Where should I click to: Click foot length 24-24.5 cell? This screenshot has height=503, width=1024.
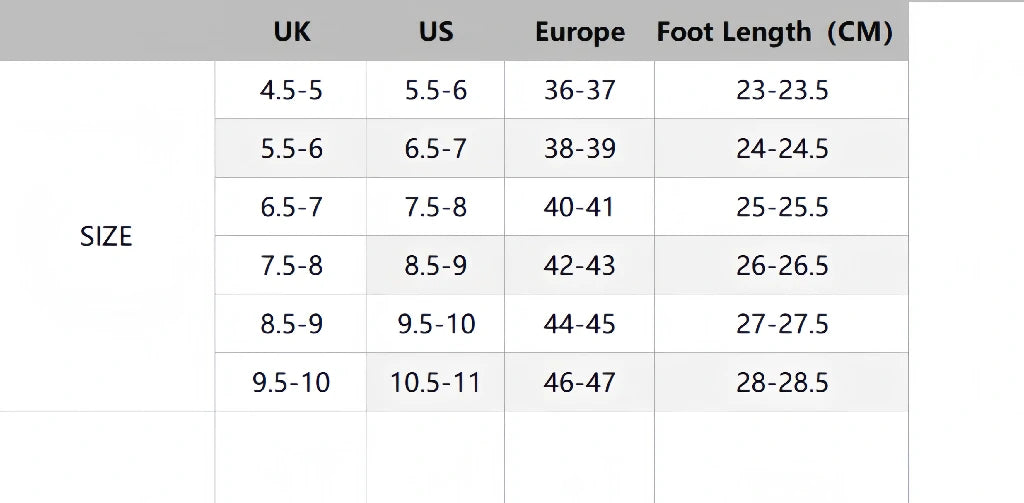pos(782,149)
